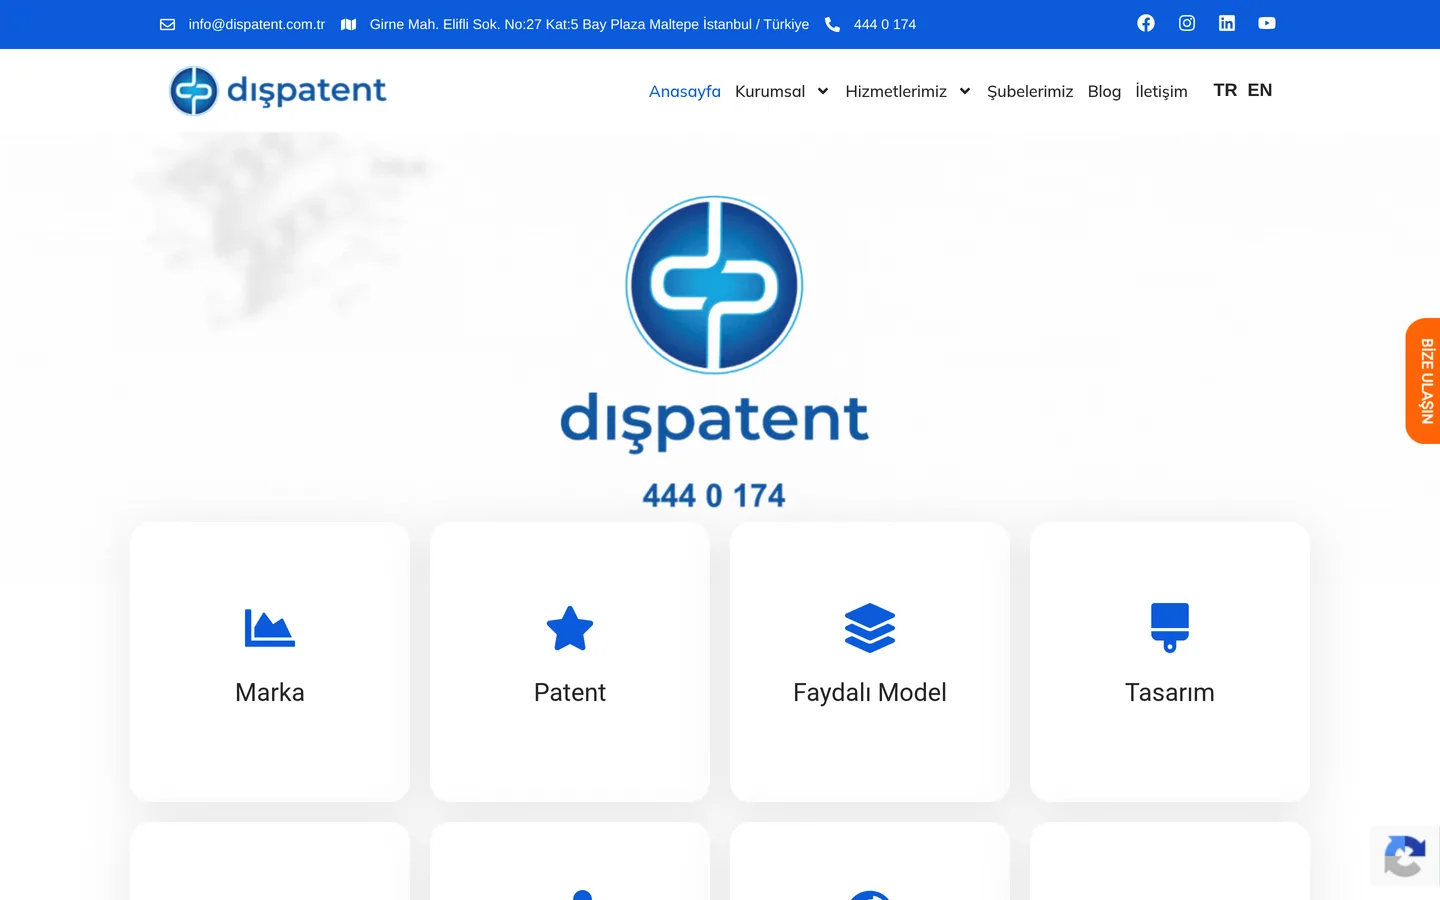Open the Patent star icon card
1440x900 pixels.
point(570,661)
